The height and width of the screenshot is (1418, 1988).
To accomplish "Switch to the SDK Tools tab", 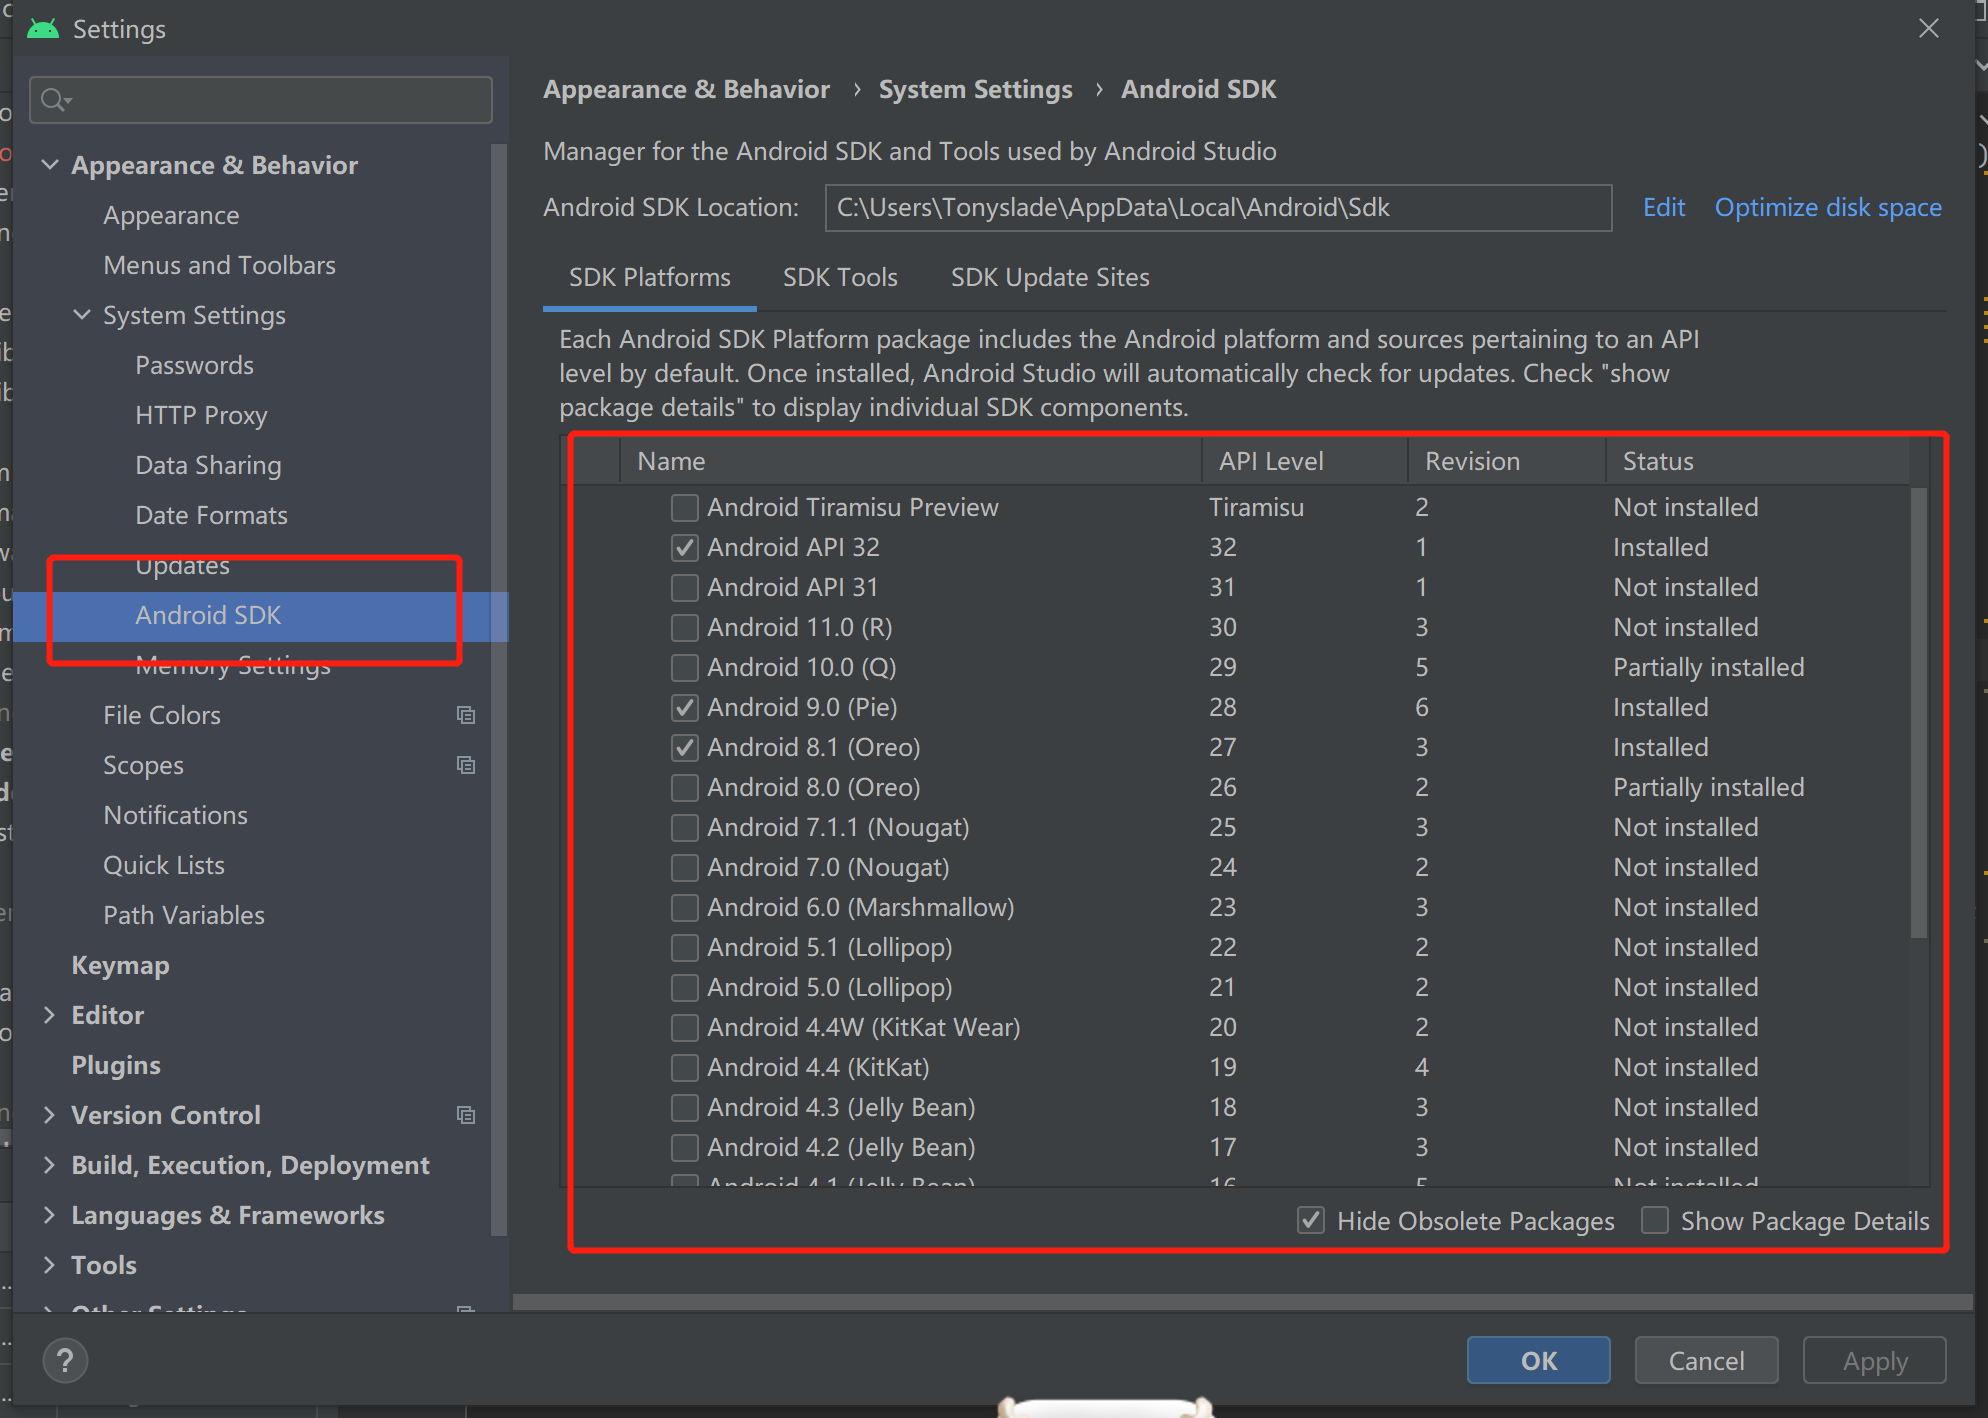I will (x=840, y=277).
